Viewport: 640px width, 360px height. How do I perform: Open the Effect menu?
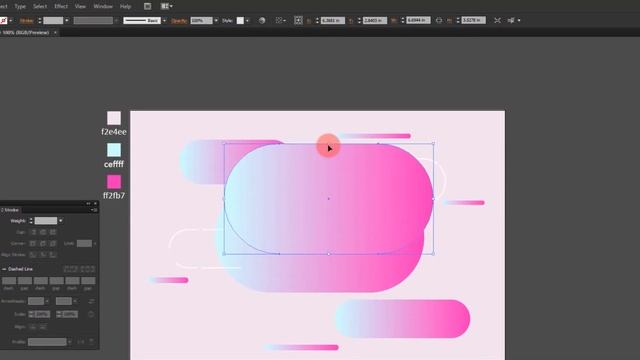point(61,7)
